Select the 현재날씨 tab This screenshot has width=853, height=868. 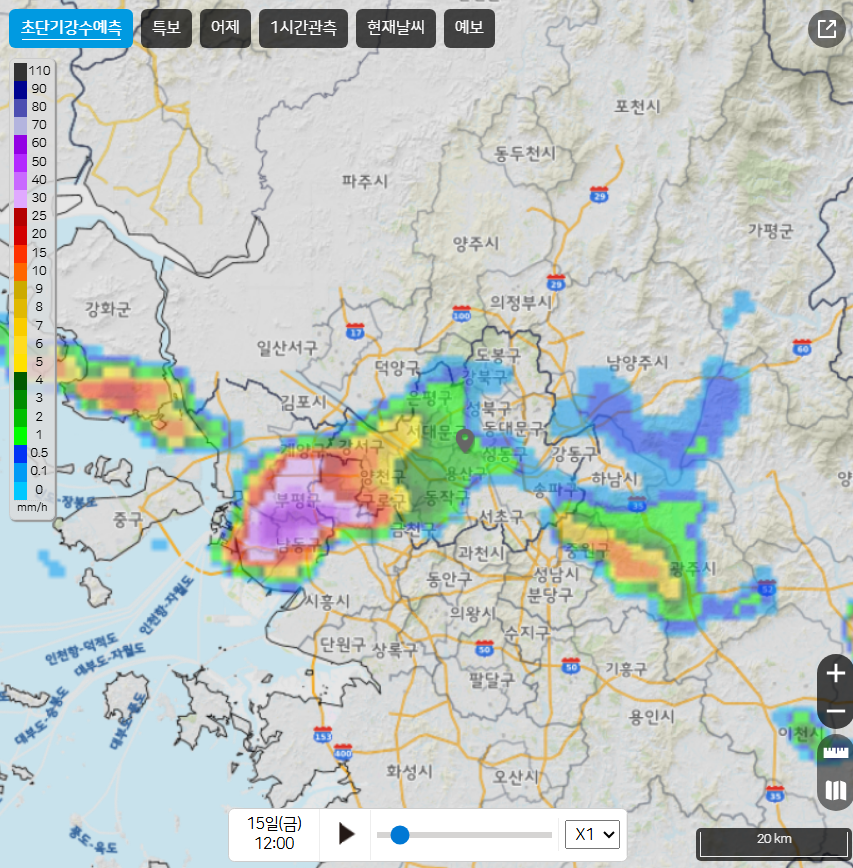(x=395, y=28)
